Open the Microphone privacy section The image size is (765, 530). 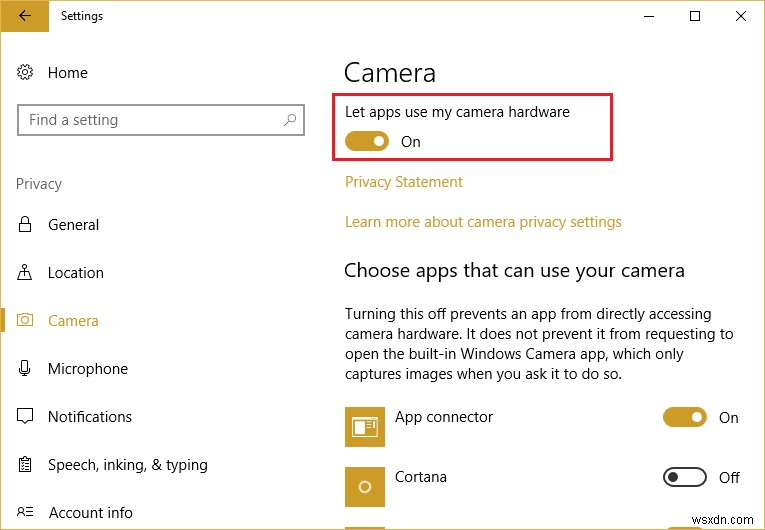(88, 369)
